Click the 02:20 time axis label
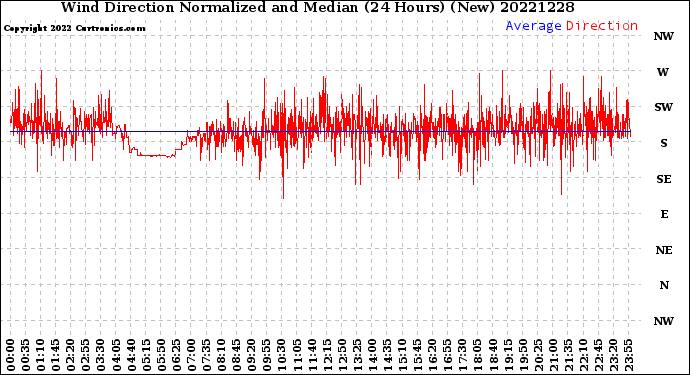This screenshot has width=690, height=375. pyautogui.click(x=71, y=355)
